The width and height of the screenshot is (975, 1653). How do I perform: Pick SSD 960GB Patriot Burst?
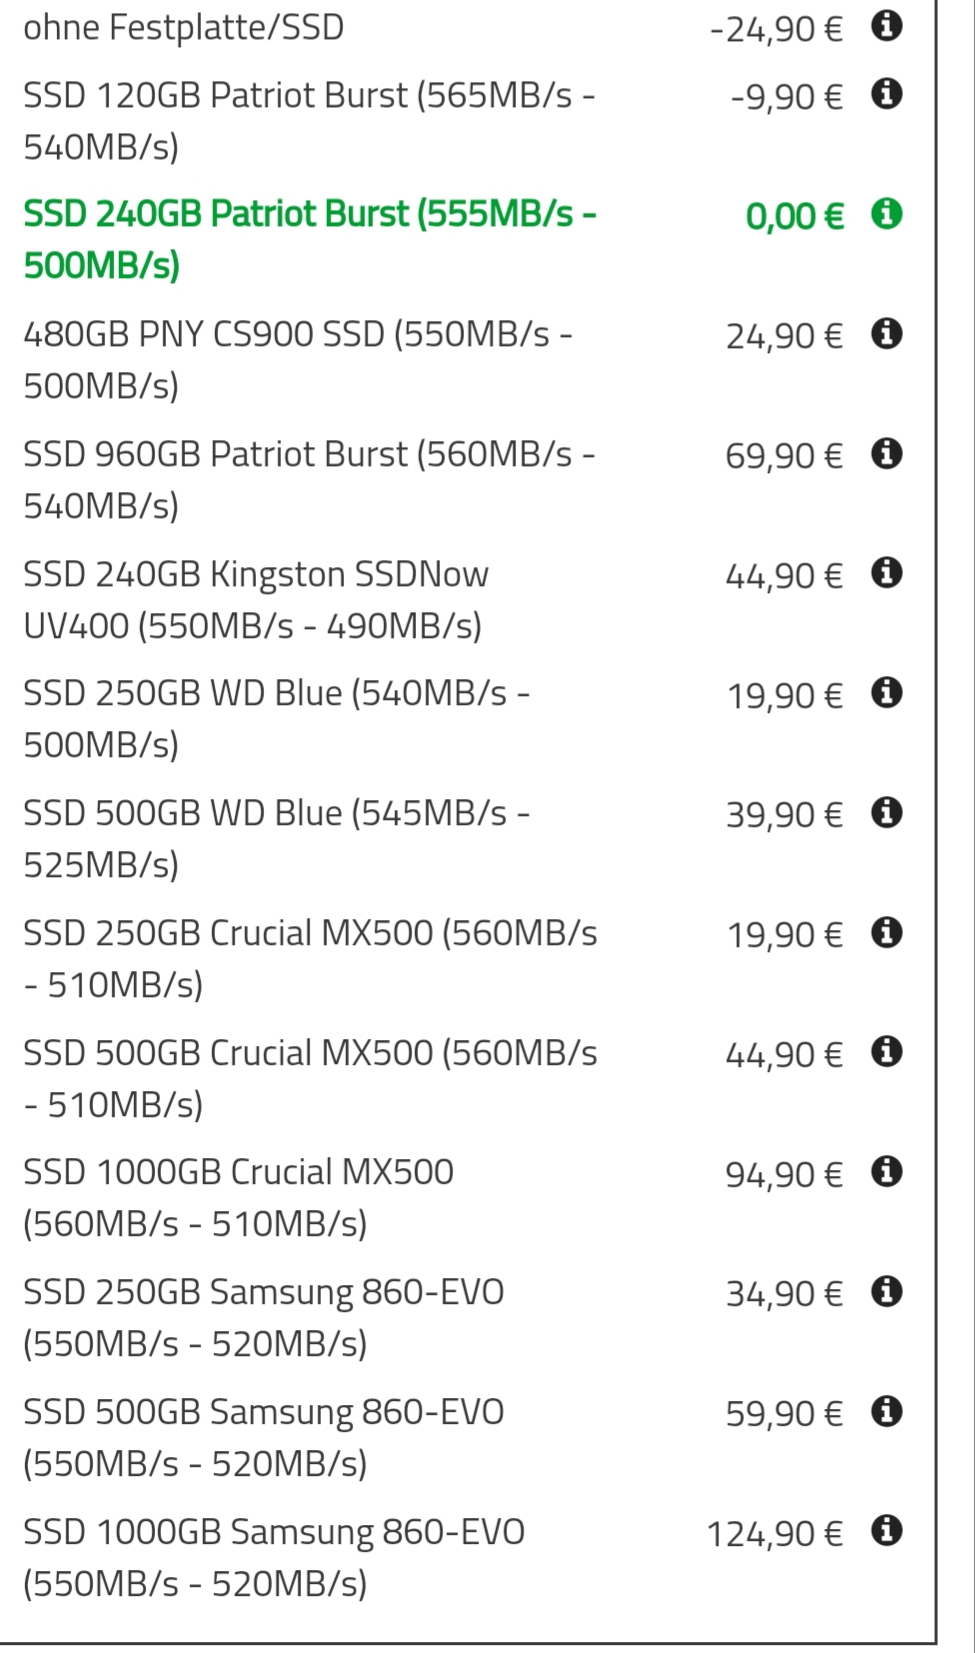(x=308, y=479)
